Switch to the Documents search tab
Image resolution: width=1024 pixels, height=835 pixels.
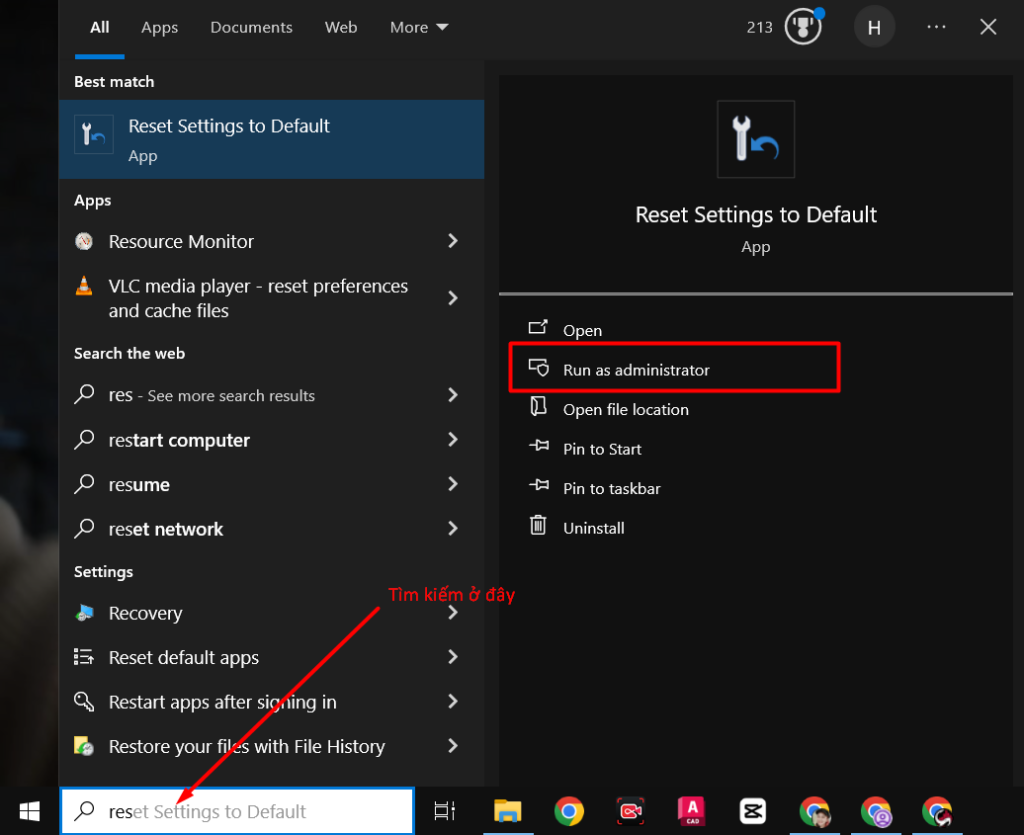coord(251,28)
